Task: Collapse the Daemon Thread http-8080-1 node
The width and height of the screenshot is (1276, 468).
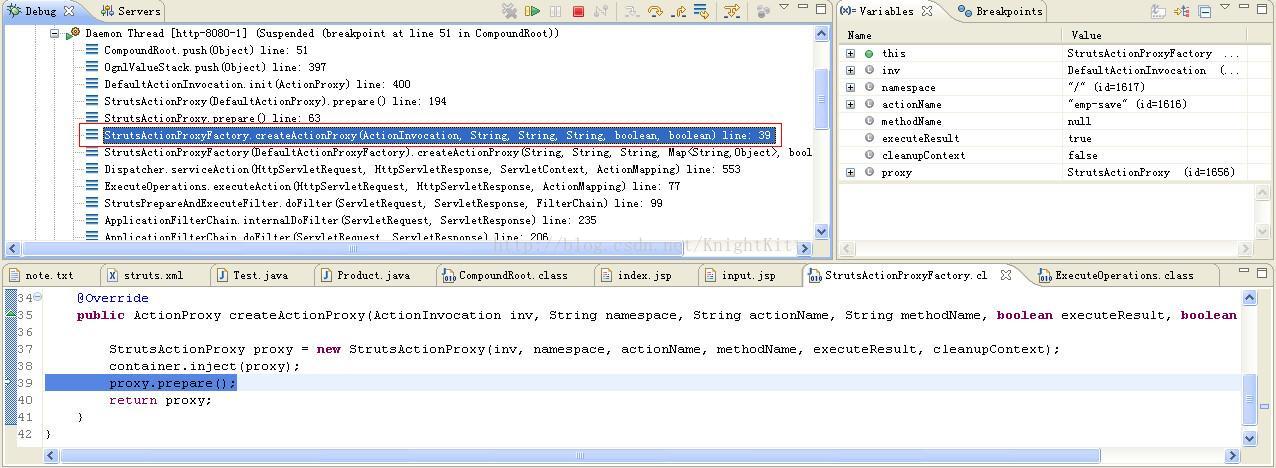Action: [x=55, y=33]
